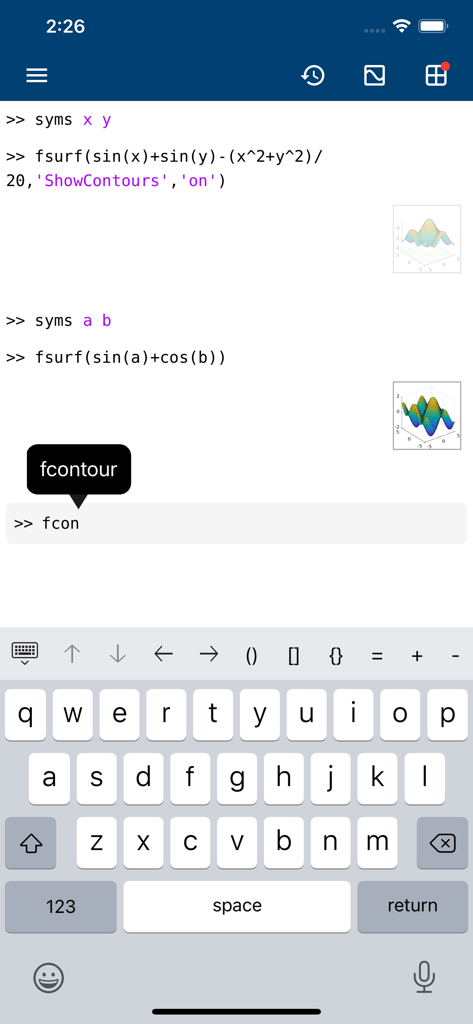473x1024 pixels.
Task: Tap the x key
Action: [x=143, y=843]
